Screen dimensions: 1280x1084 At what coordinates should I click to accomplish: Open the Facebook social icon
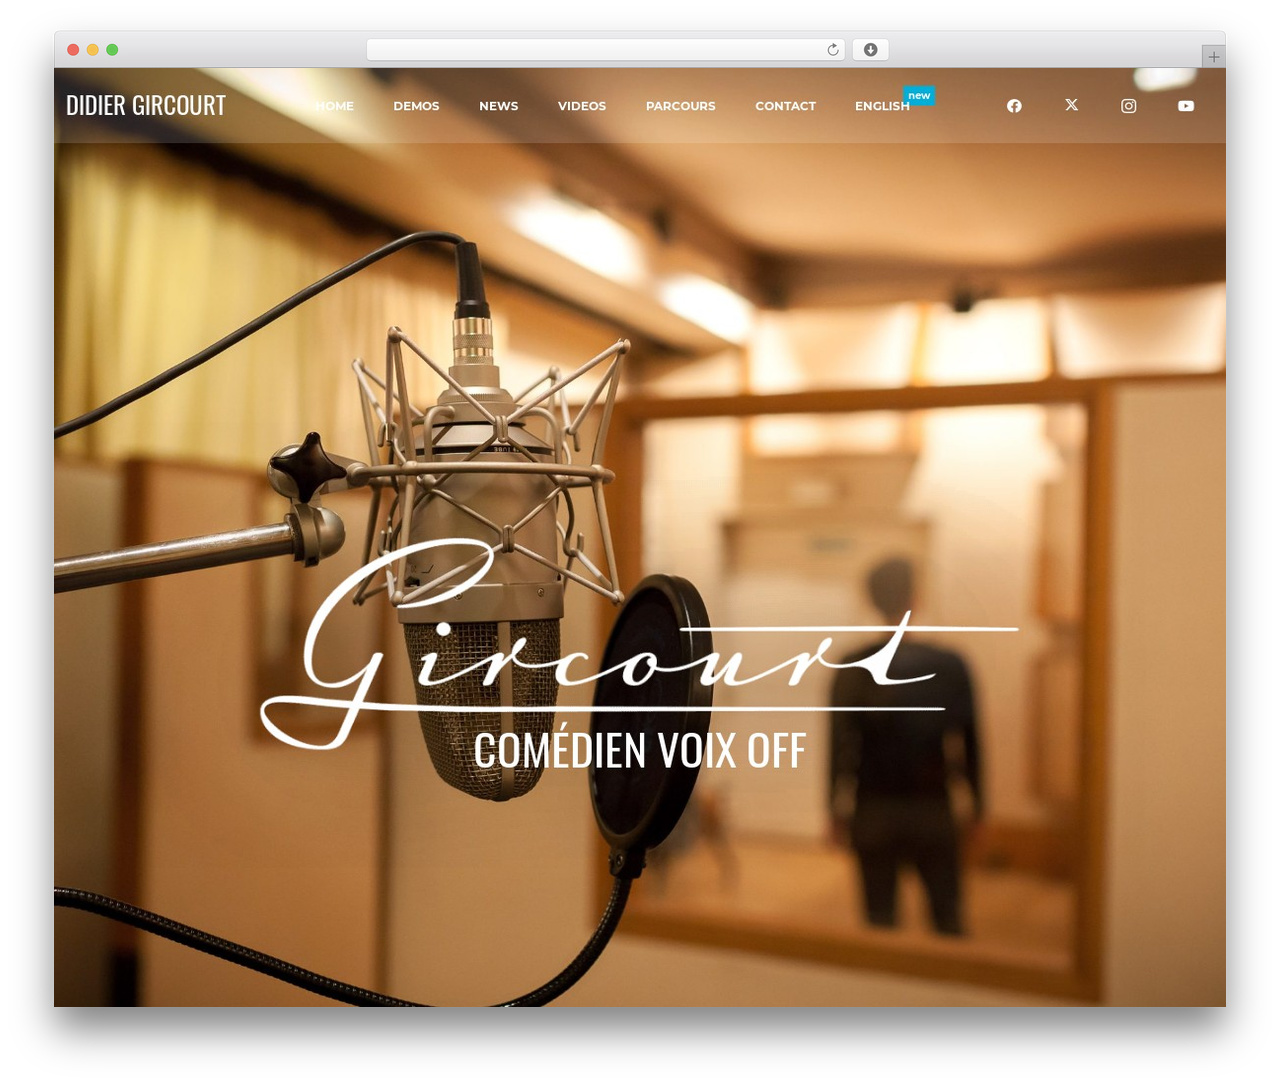tap(1014, 106)
